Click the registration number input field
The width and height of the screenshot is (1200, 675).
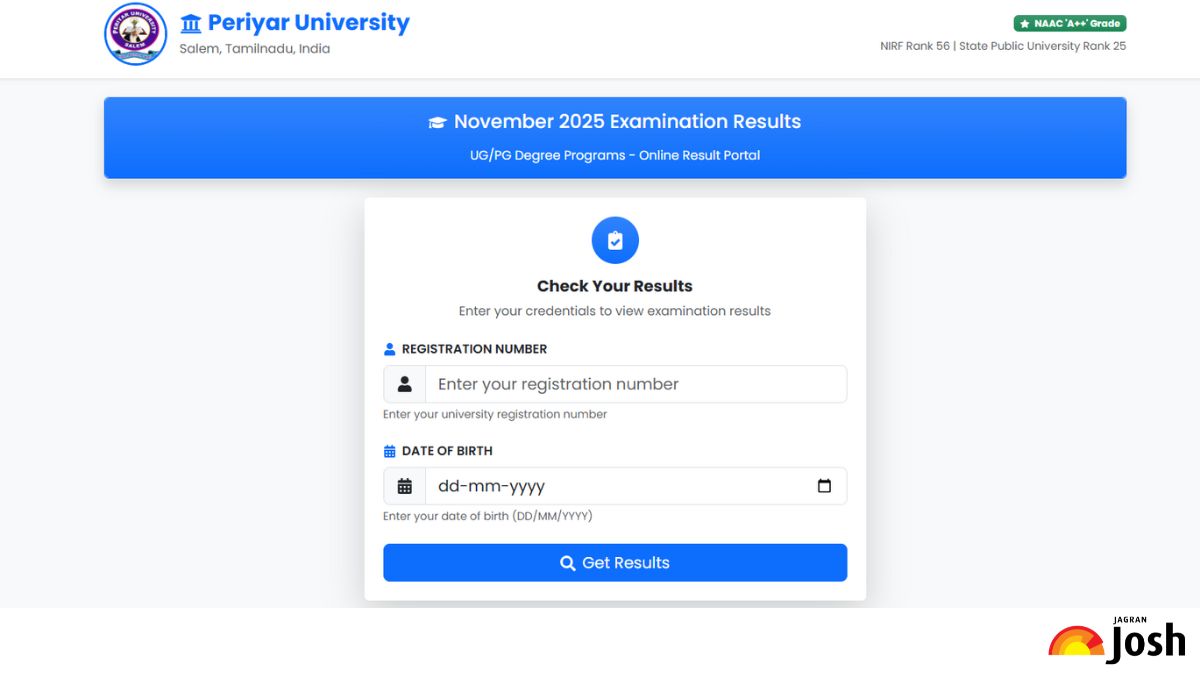click(x=636, y=384)
